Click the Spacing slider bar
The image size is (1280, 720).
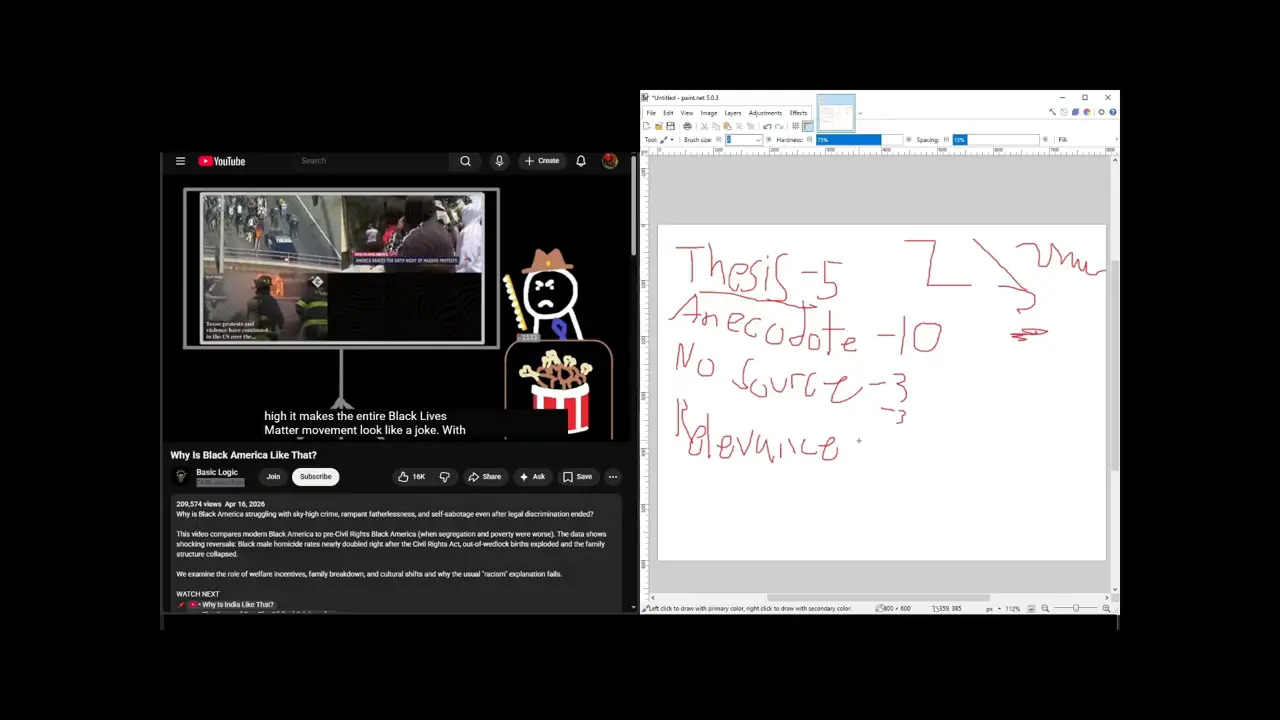(996, 140)
